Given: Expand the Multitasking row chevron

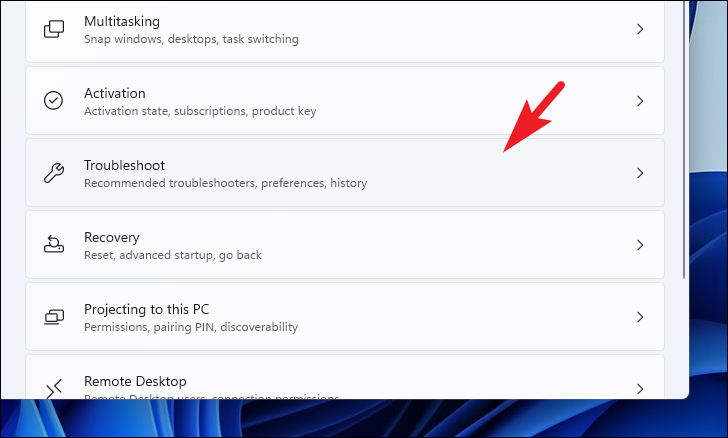Looking at the screenshot, I should 640,29.
